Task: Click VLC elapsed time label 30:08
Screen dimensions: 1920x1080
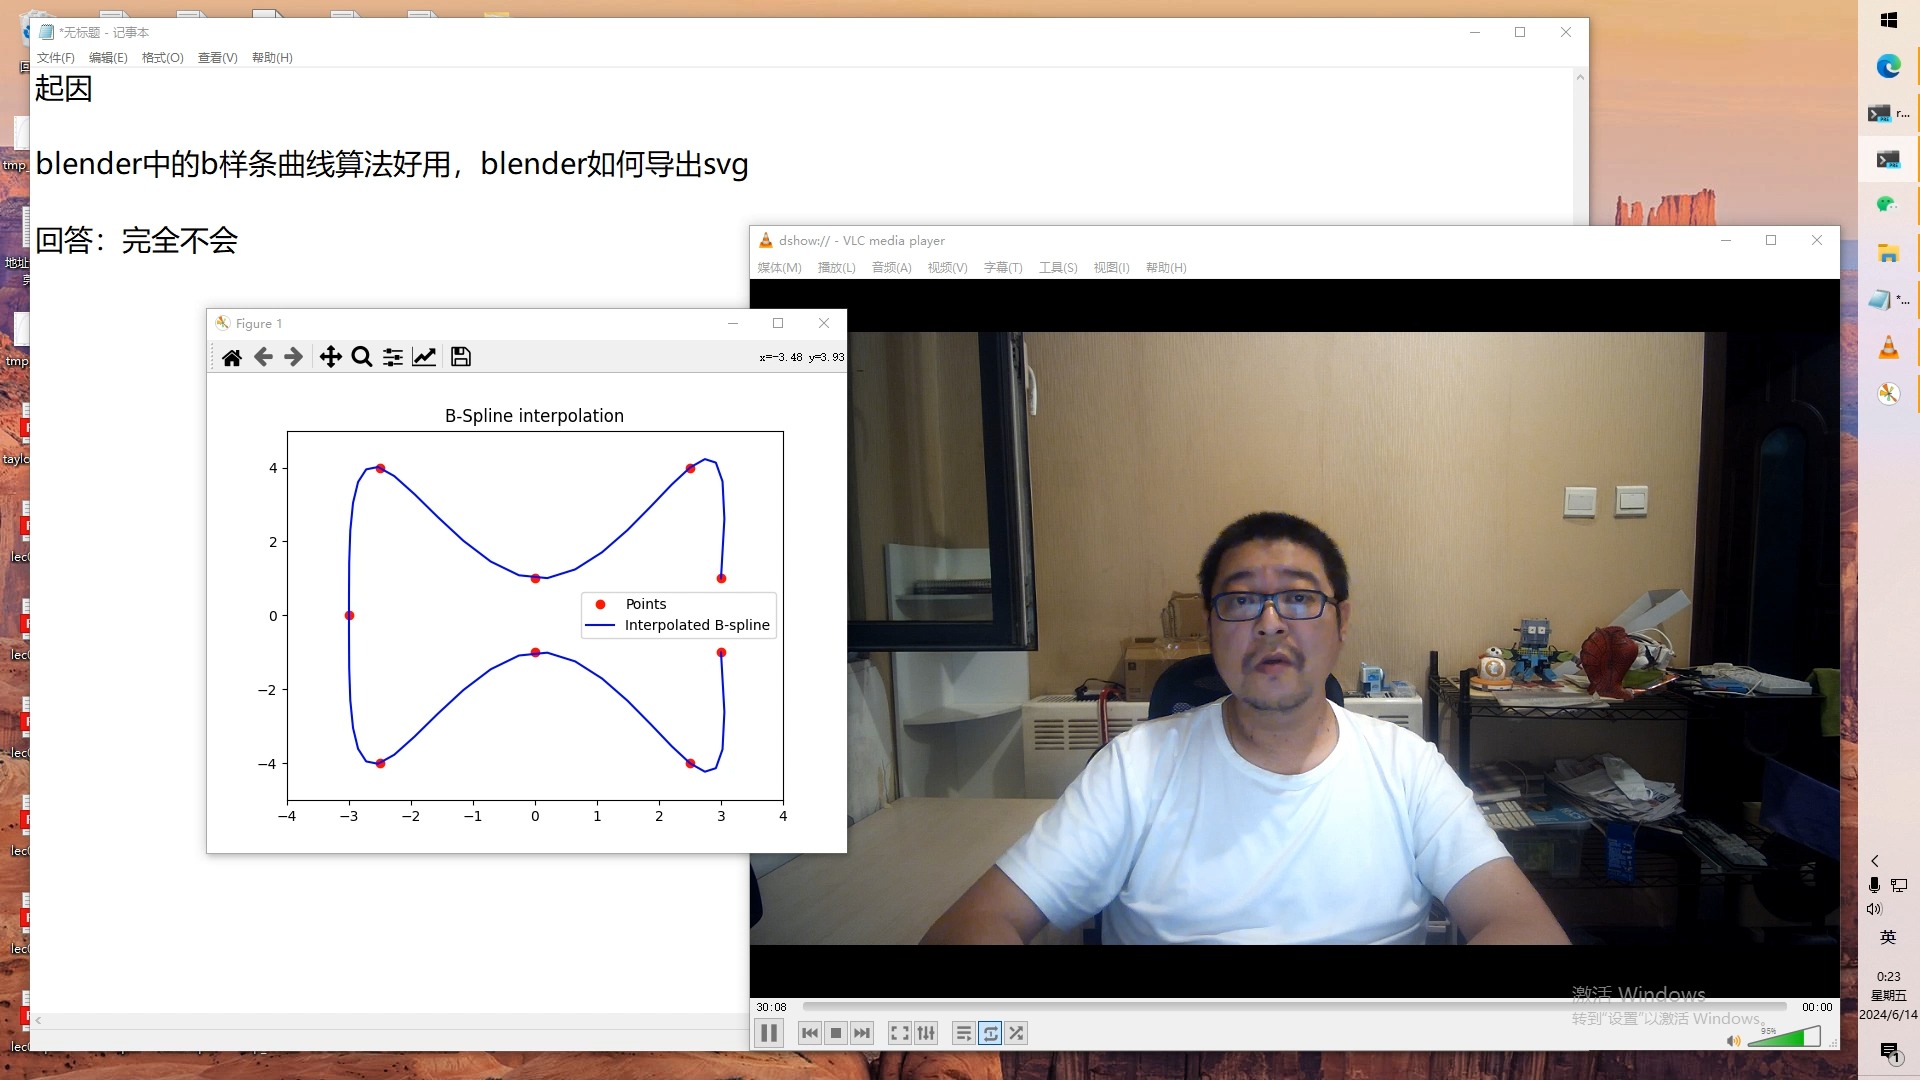Action: 771,1007
